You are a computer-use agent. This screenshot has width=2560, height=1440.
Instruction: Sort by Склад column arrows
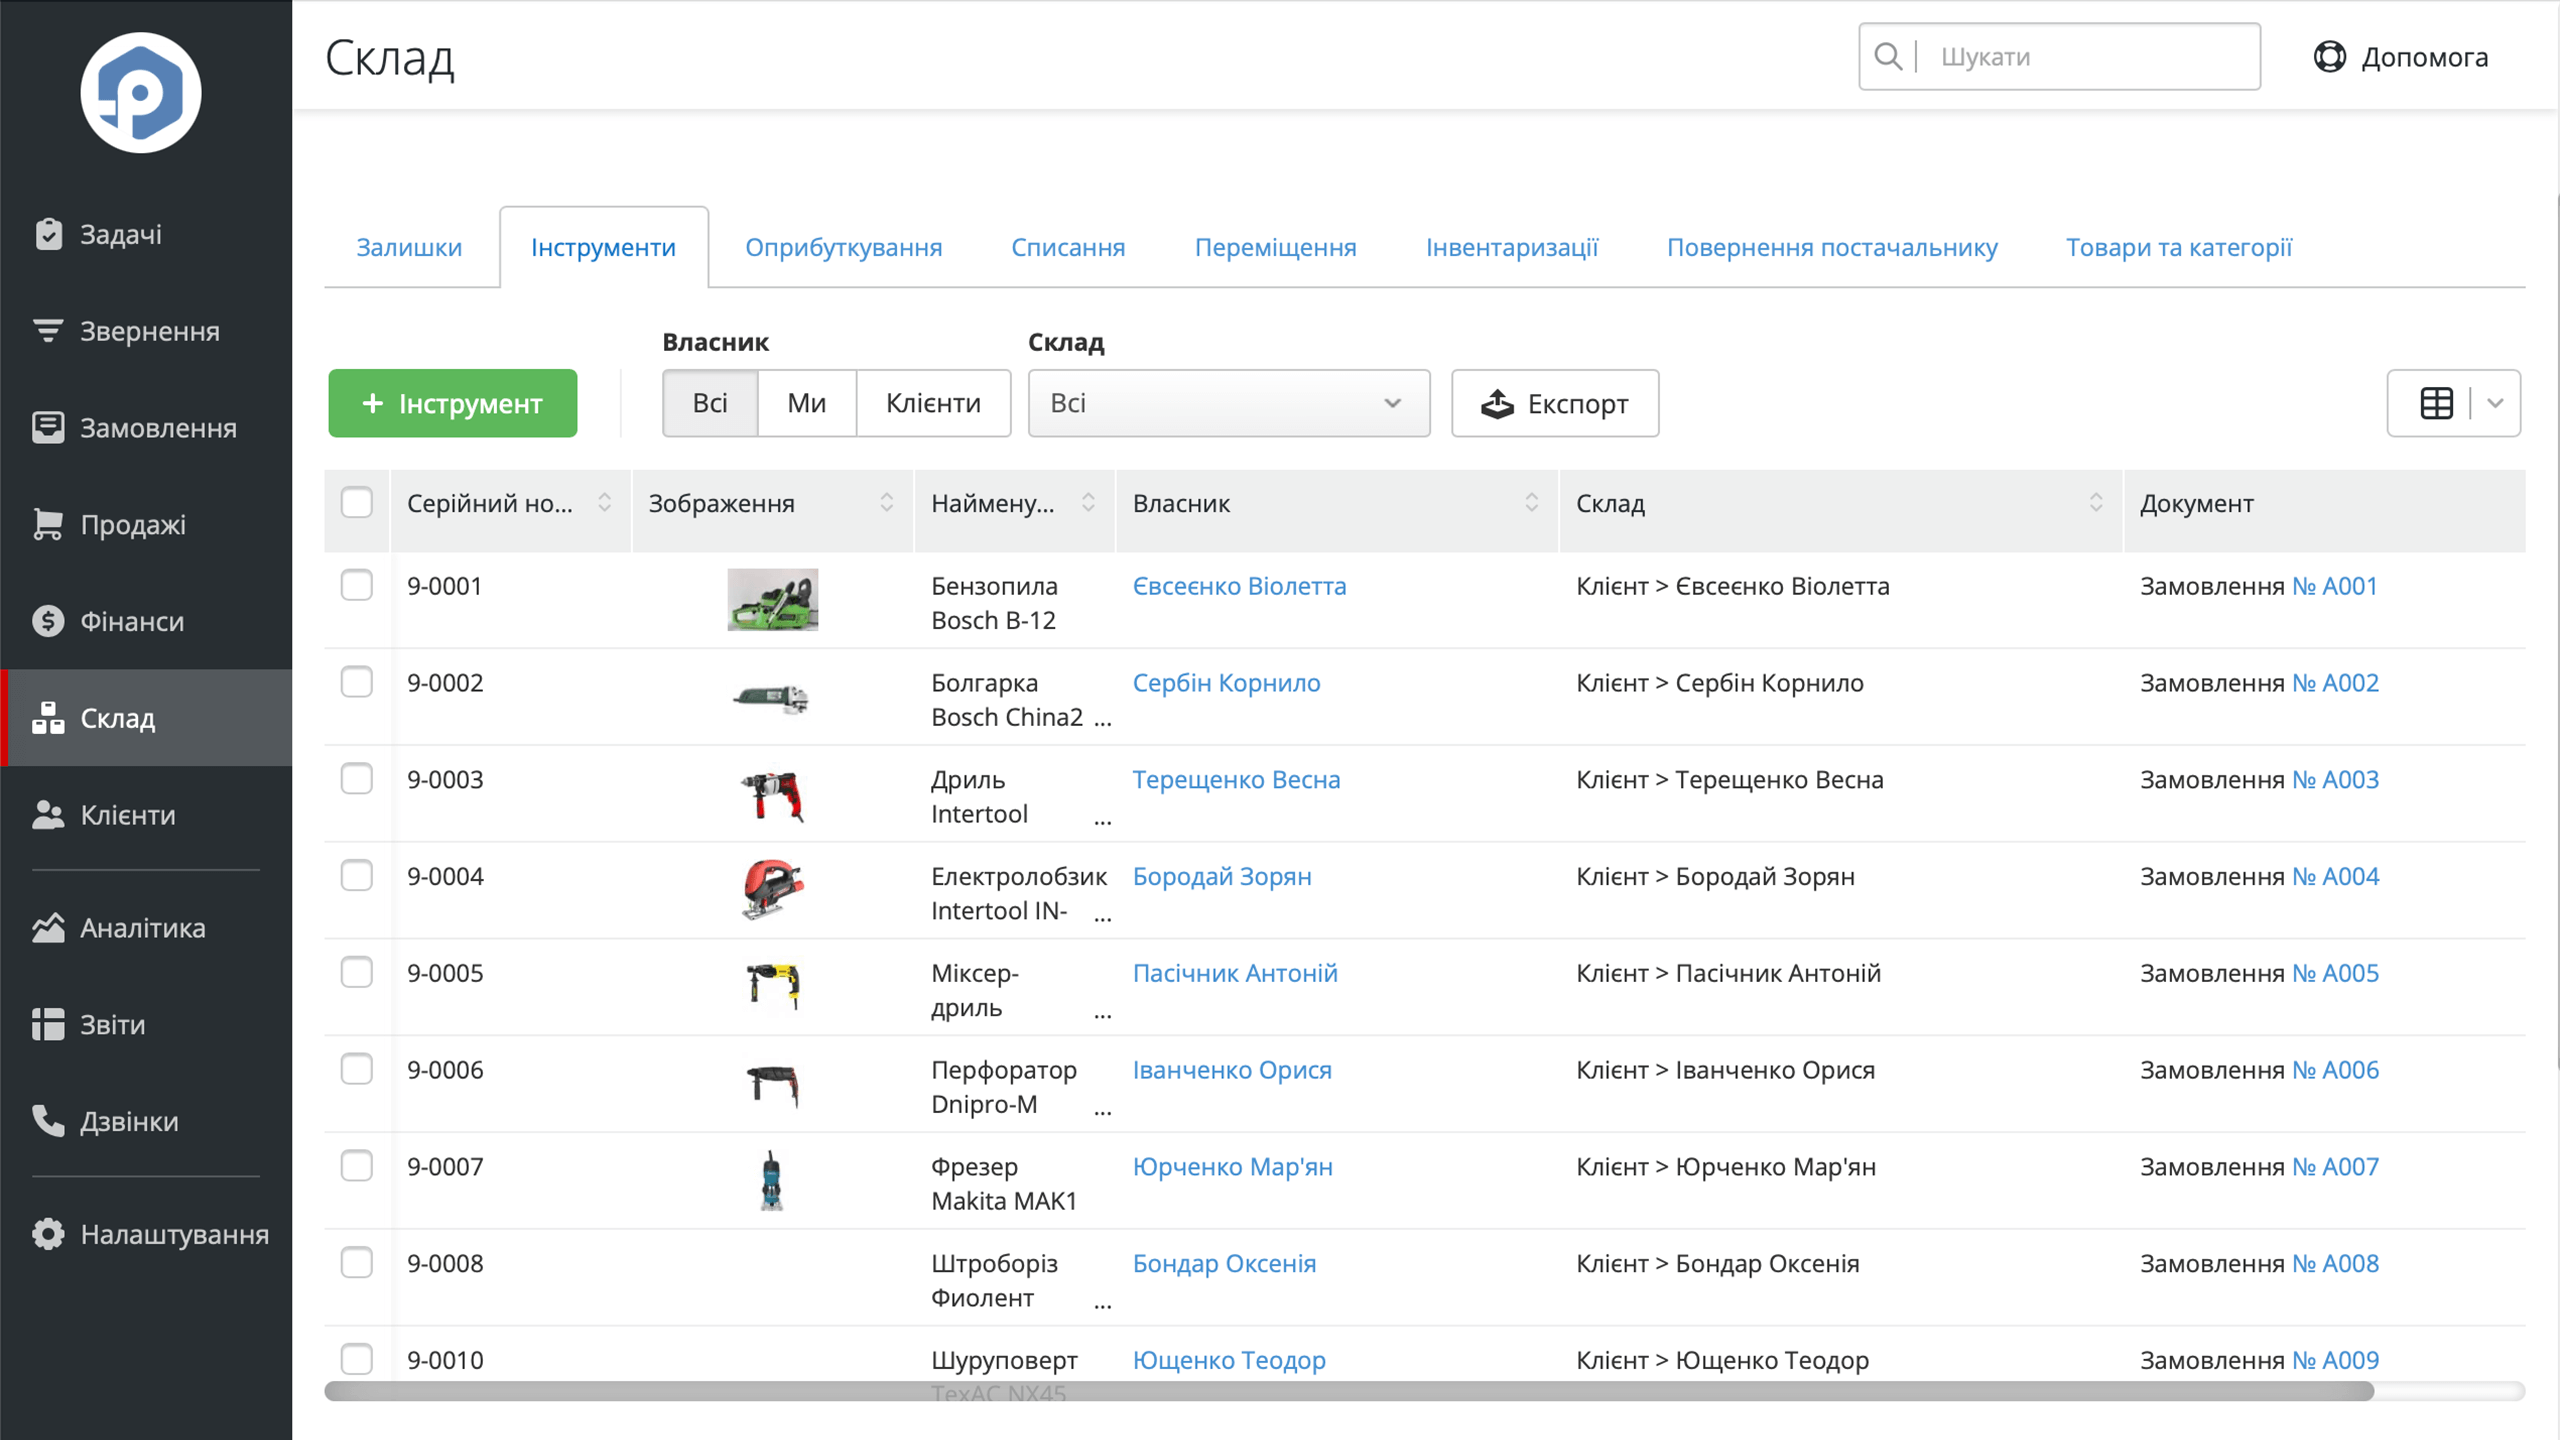[2096, 503]
